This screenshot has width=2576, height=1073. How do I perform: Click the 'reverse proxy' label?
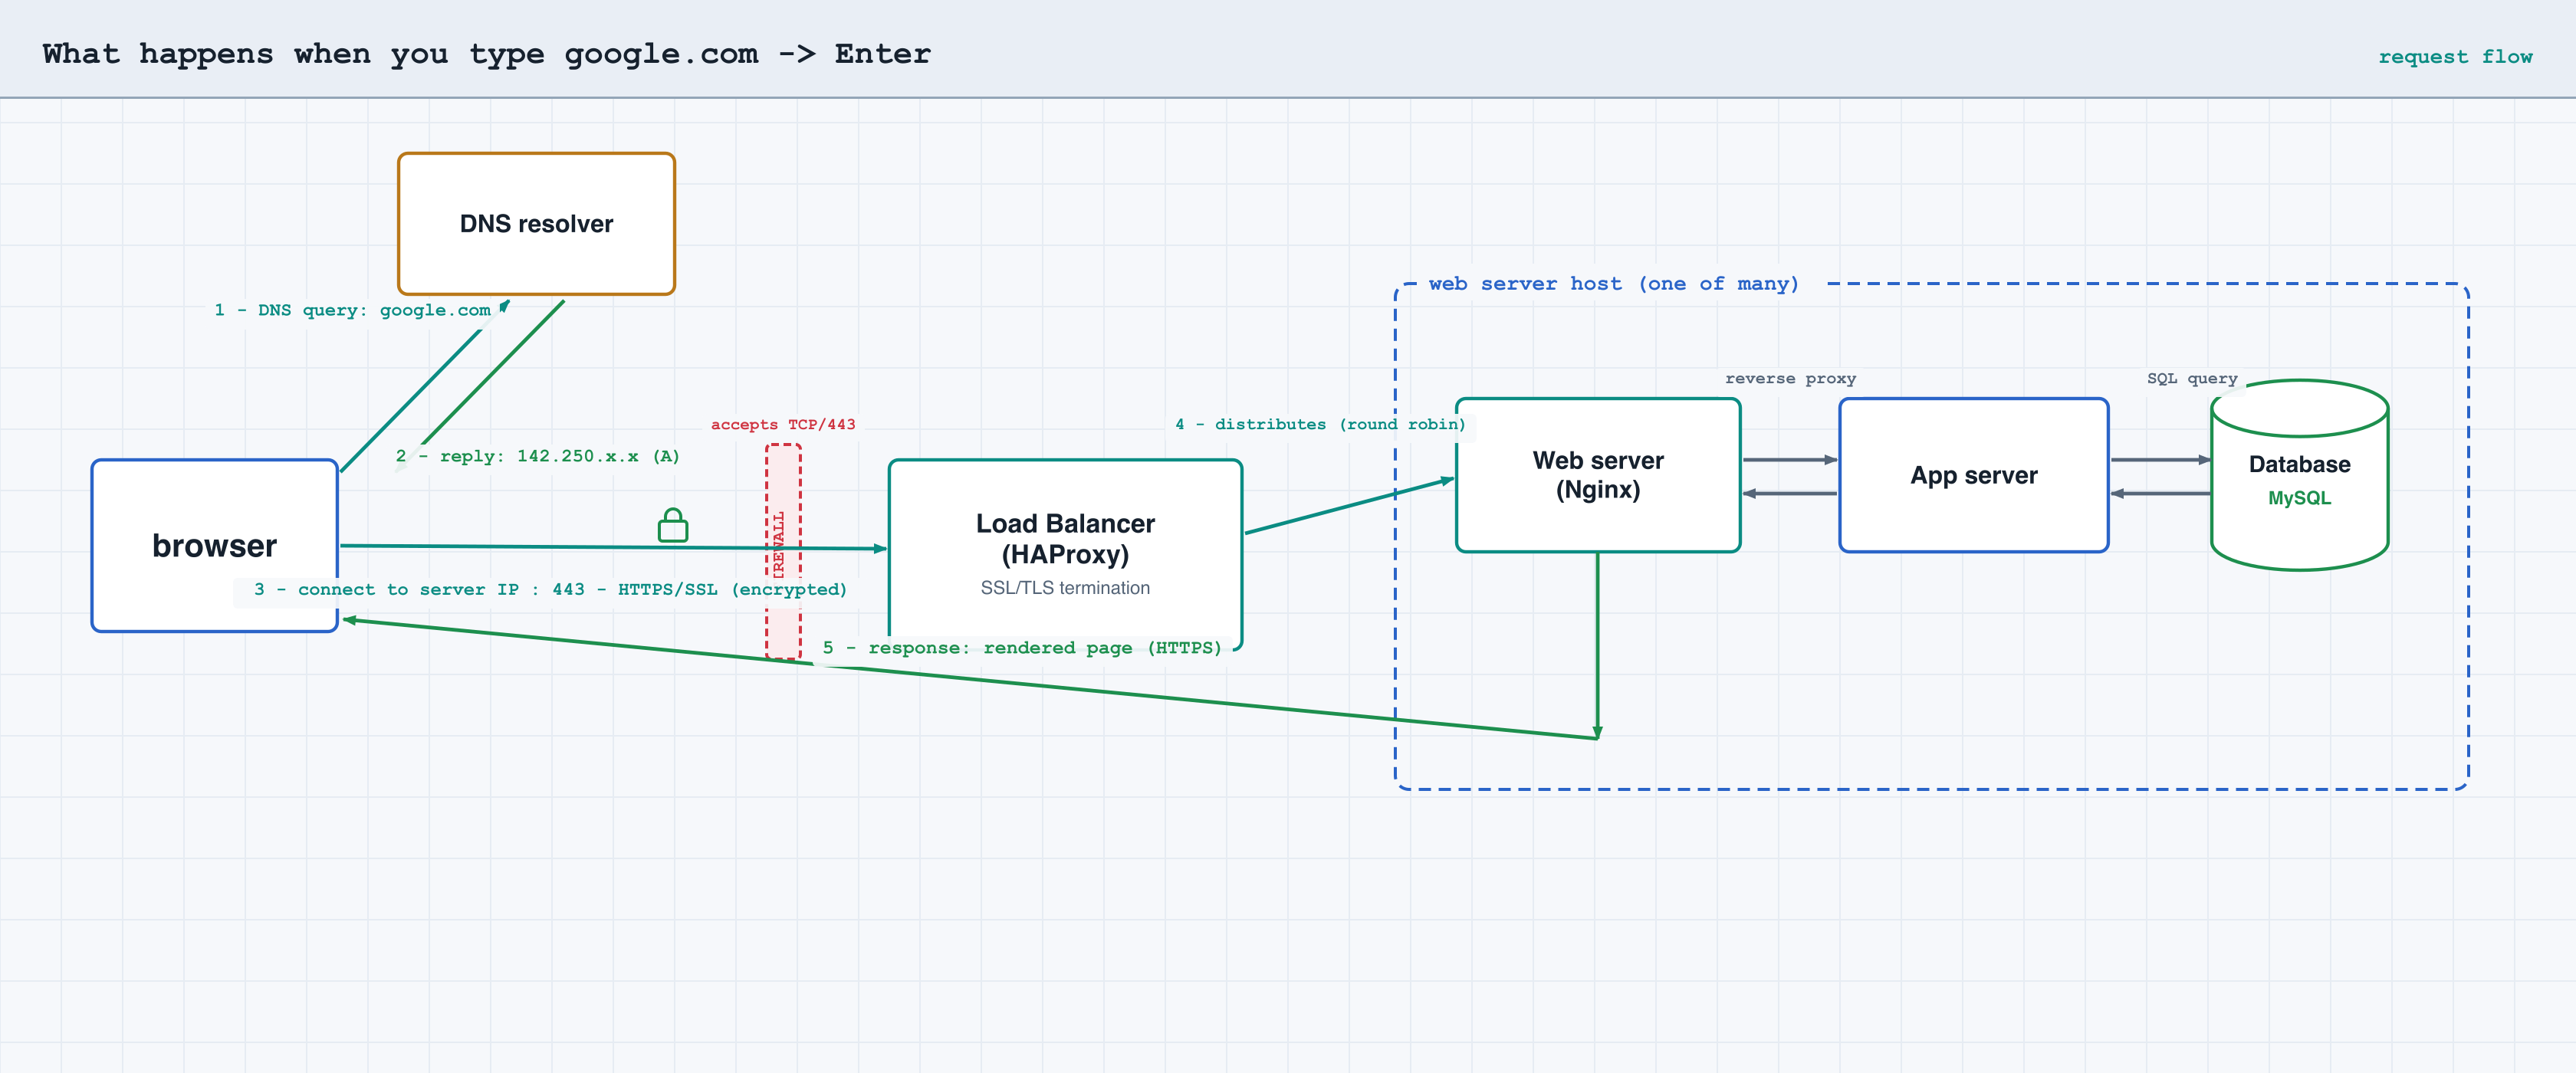[x=1790, y=378]
